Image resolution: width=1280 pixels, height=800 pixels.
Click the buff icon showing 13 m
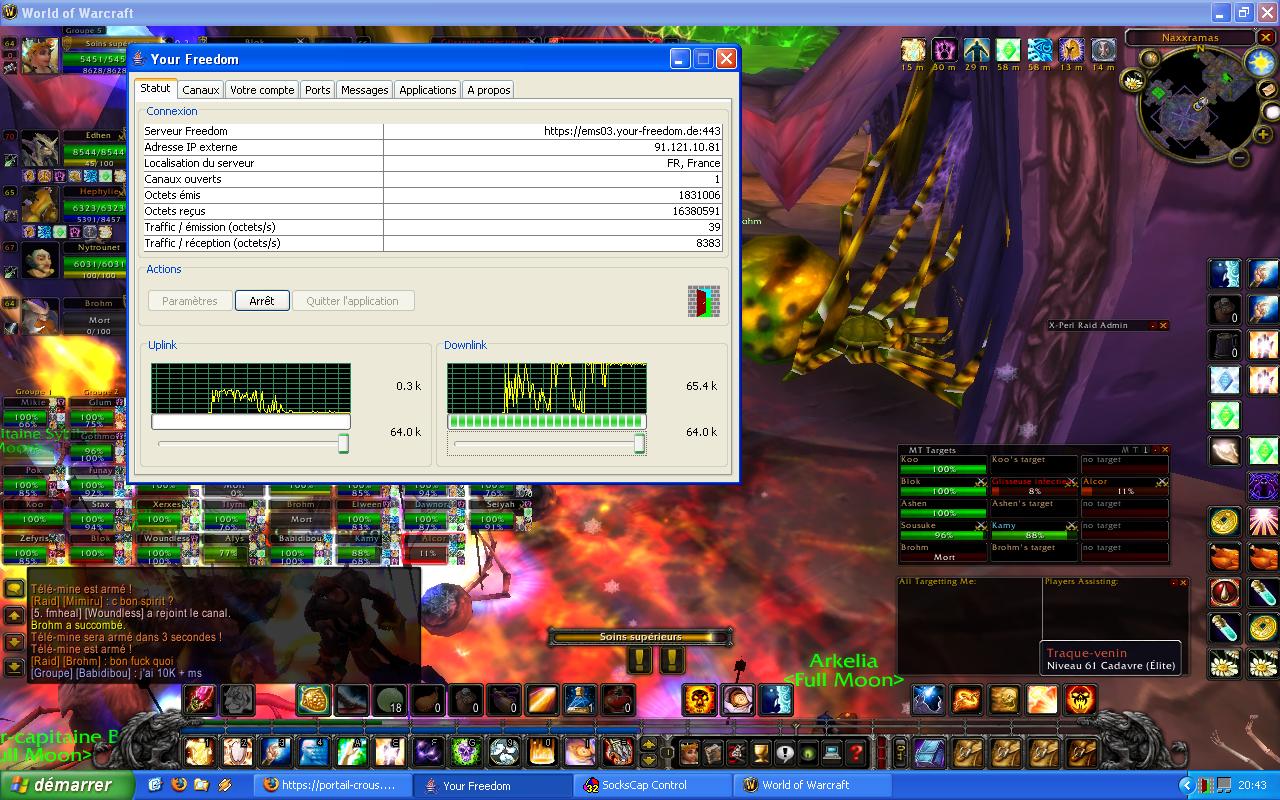point(1072,49)
